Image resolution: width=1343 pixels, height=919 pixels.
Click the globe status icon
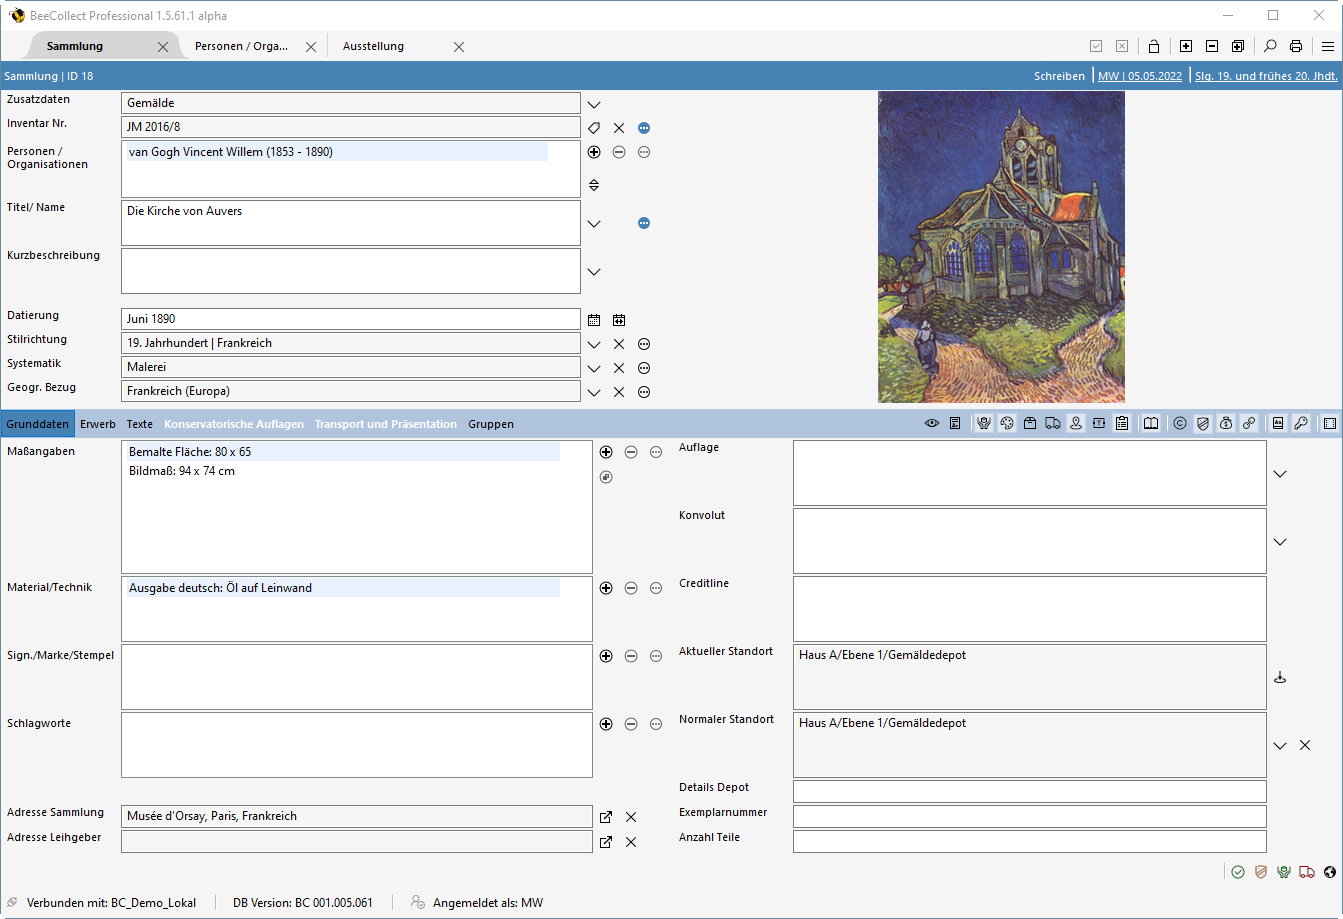[1330, 872]
